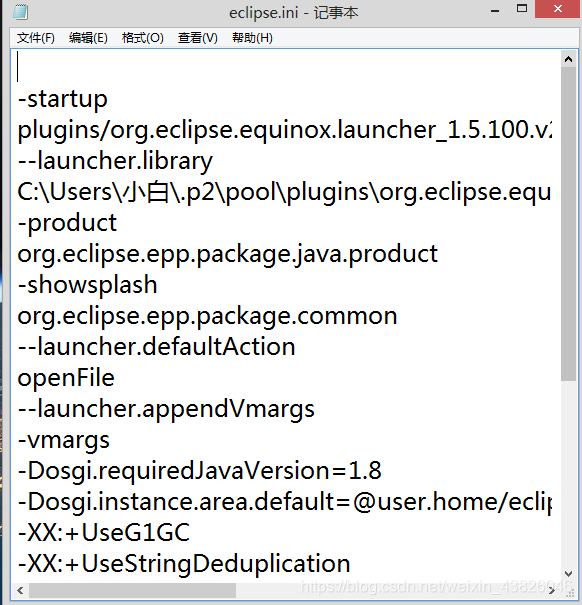Screen dimensions: 582x605
Task: Open the 文件(F) menu
Action: (x=36, y=38)
